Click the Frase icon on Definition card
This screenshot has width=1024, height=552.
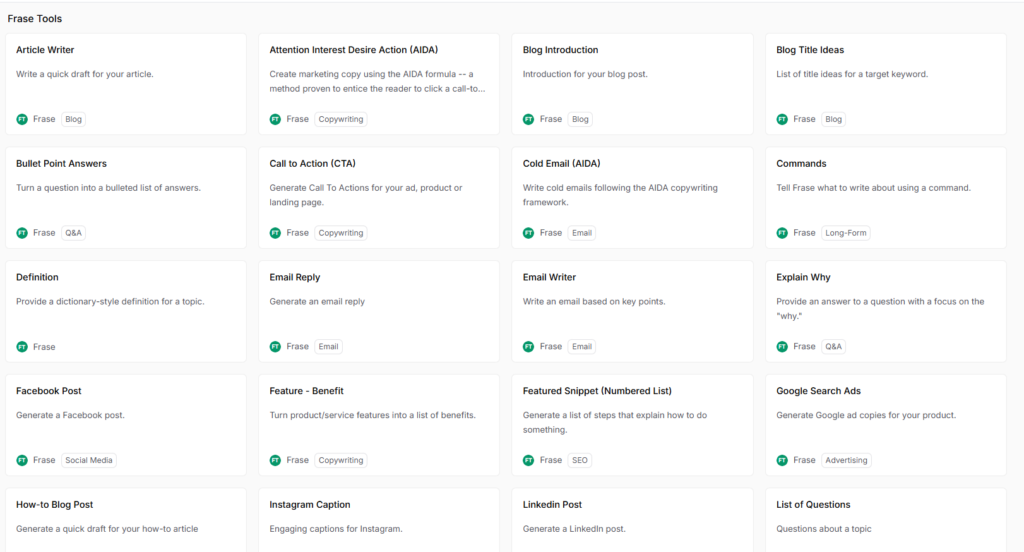click(x=22, y=347)
